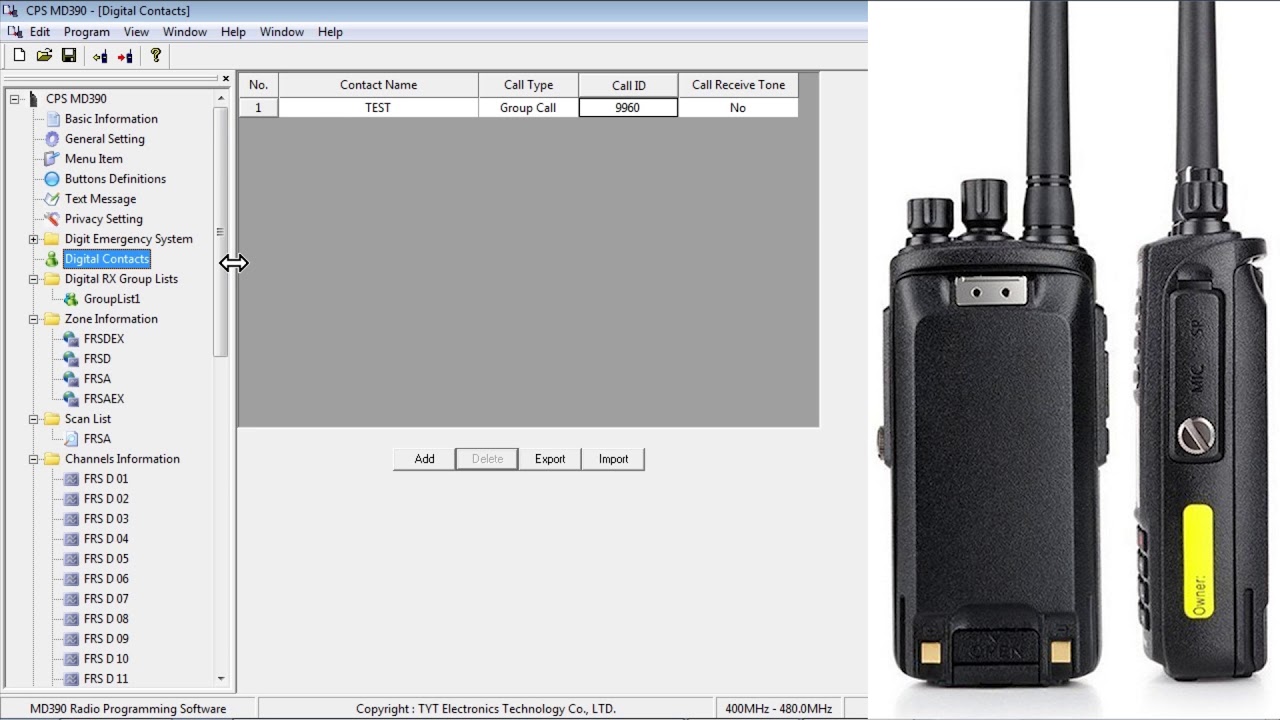Click the 400MHz - 480.0MHz status bar text
This screenshot has height=720, width=1280.
point(778,709)
